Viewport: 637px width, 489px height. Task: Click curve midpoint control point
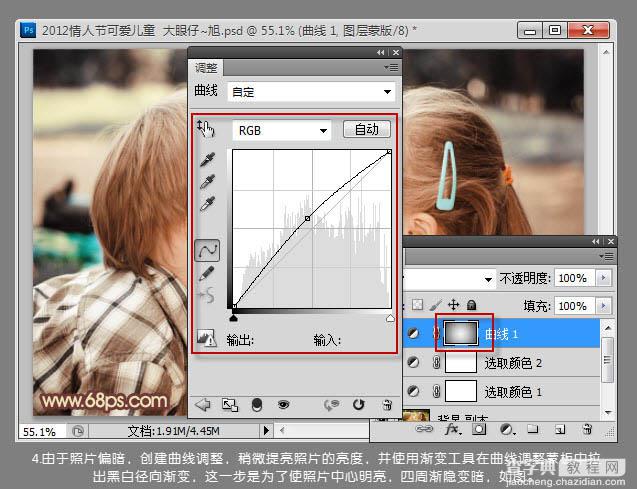pyautogui.click(x=308, y=219)
